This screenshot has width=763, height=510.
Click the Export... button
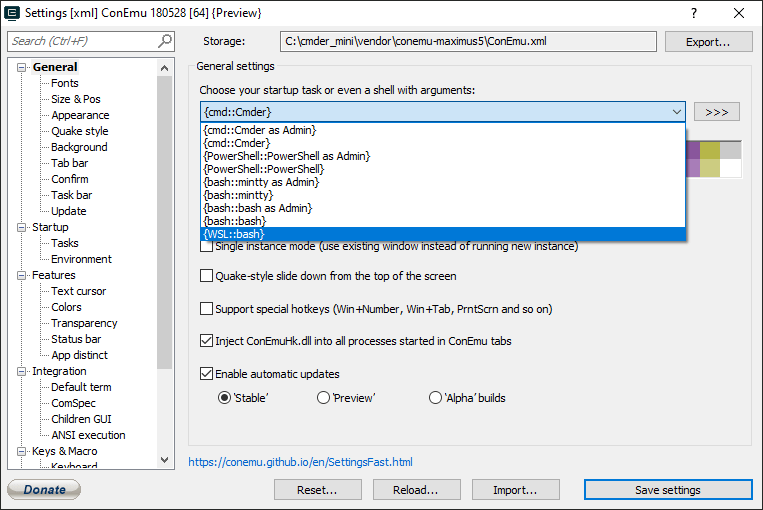(708, 42)
